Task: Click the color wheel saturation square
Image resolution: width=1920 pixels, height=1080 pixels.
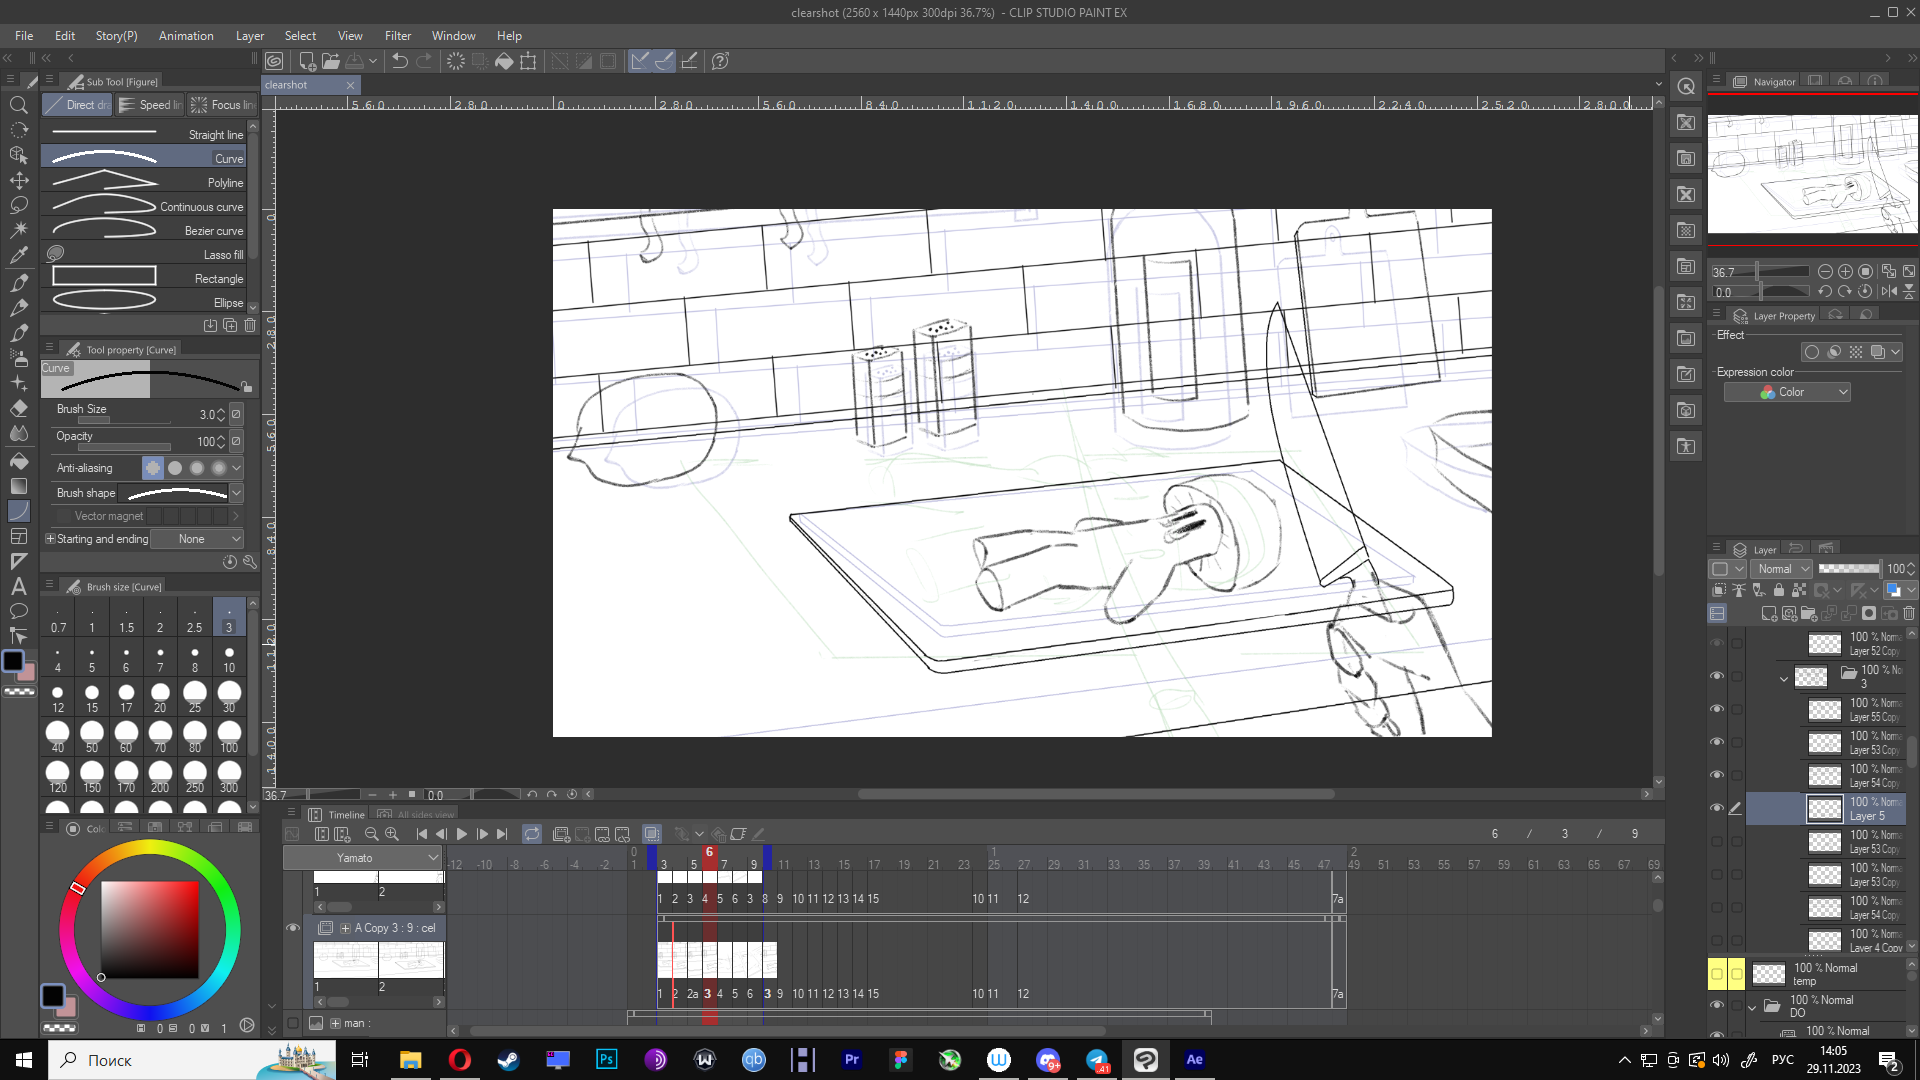Action: click(x=149, y=929)
